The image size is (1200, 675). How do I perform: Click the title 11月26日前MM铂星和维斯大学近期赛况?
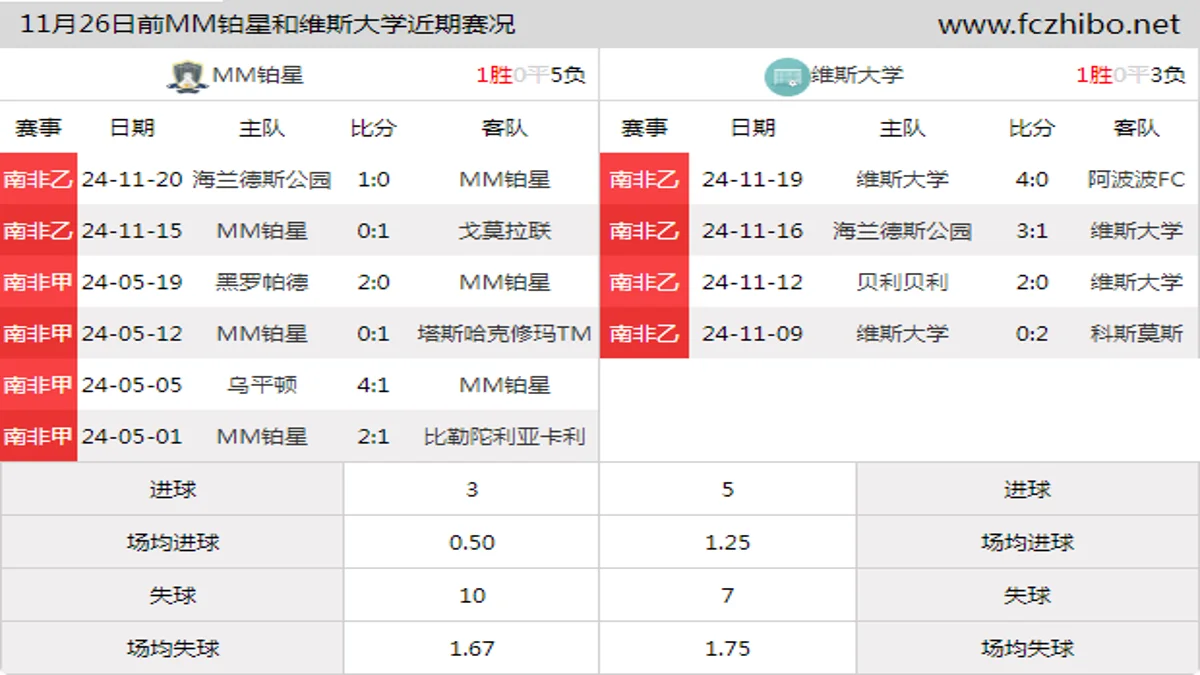click(x=268, y=24)
